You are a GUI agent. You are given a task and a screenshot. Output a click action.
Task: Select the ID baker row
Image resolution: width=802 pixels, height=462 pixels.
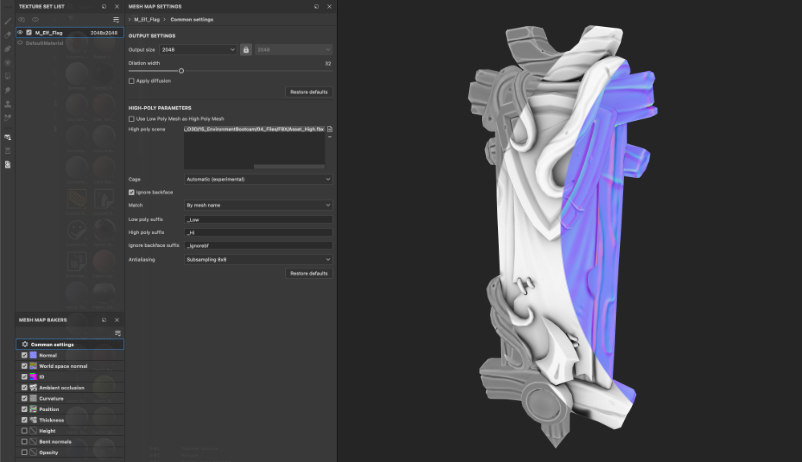coord(70,377)
